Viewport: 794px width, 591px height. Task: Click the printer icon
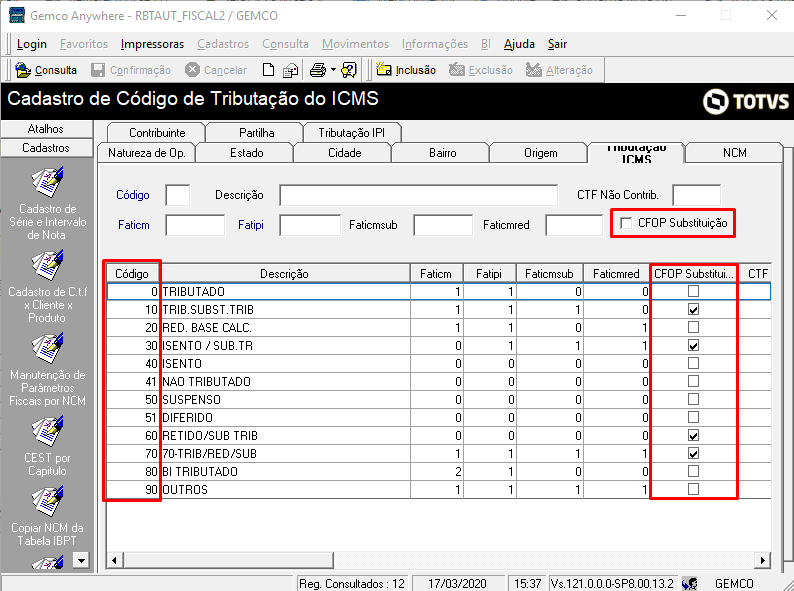tap(318, 70)
